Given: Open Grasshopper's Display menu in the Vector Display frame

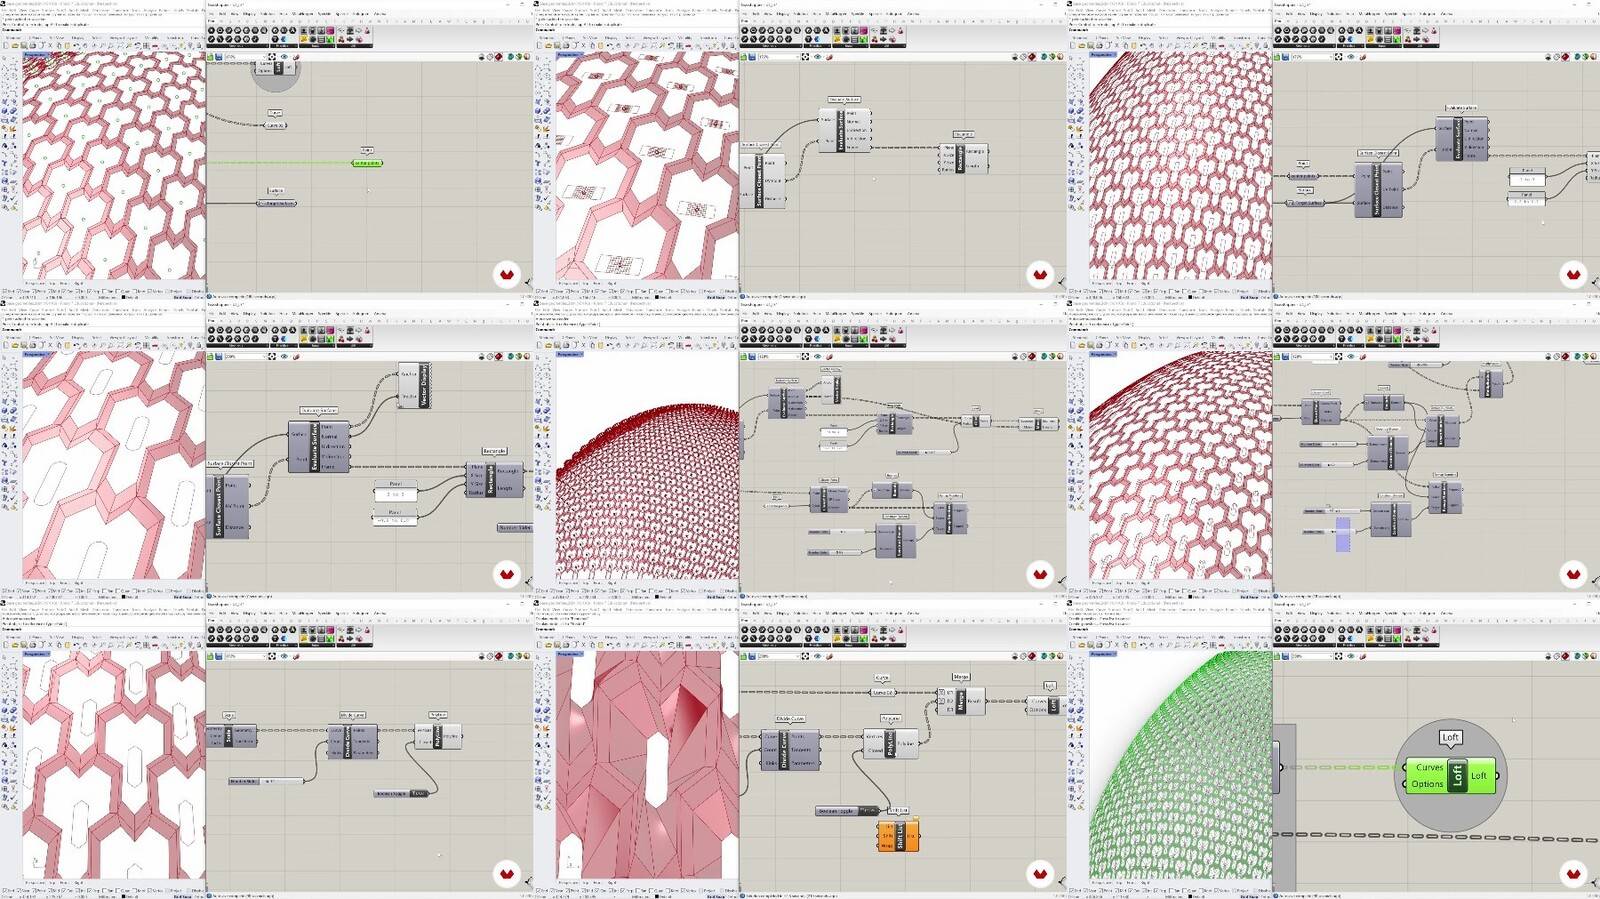Looking at the screenshot, I should (x=250, y=313).
